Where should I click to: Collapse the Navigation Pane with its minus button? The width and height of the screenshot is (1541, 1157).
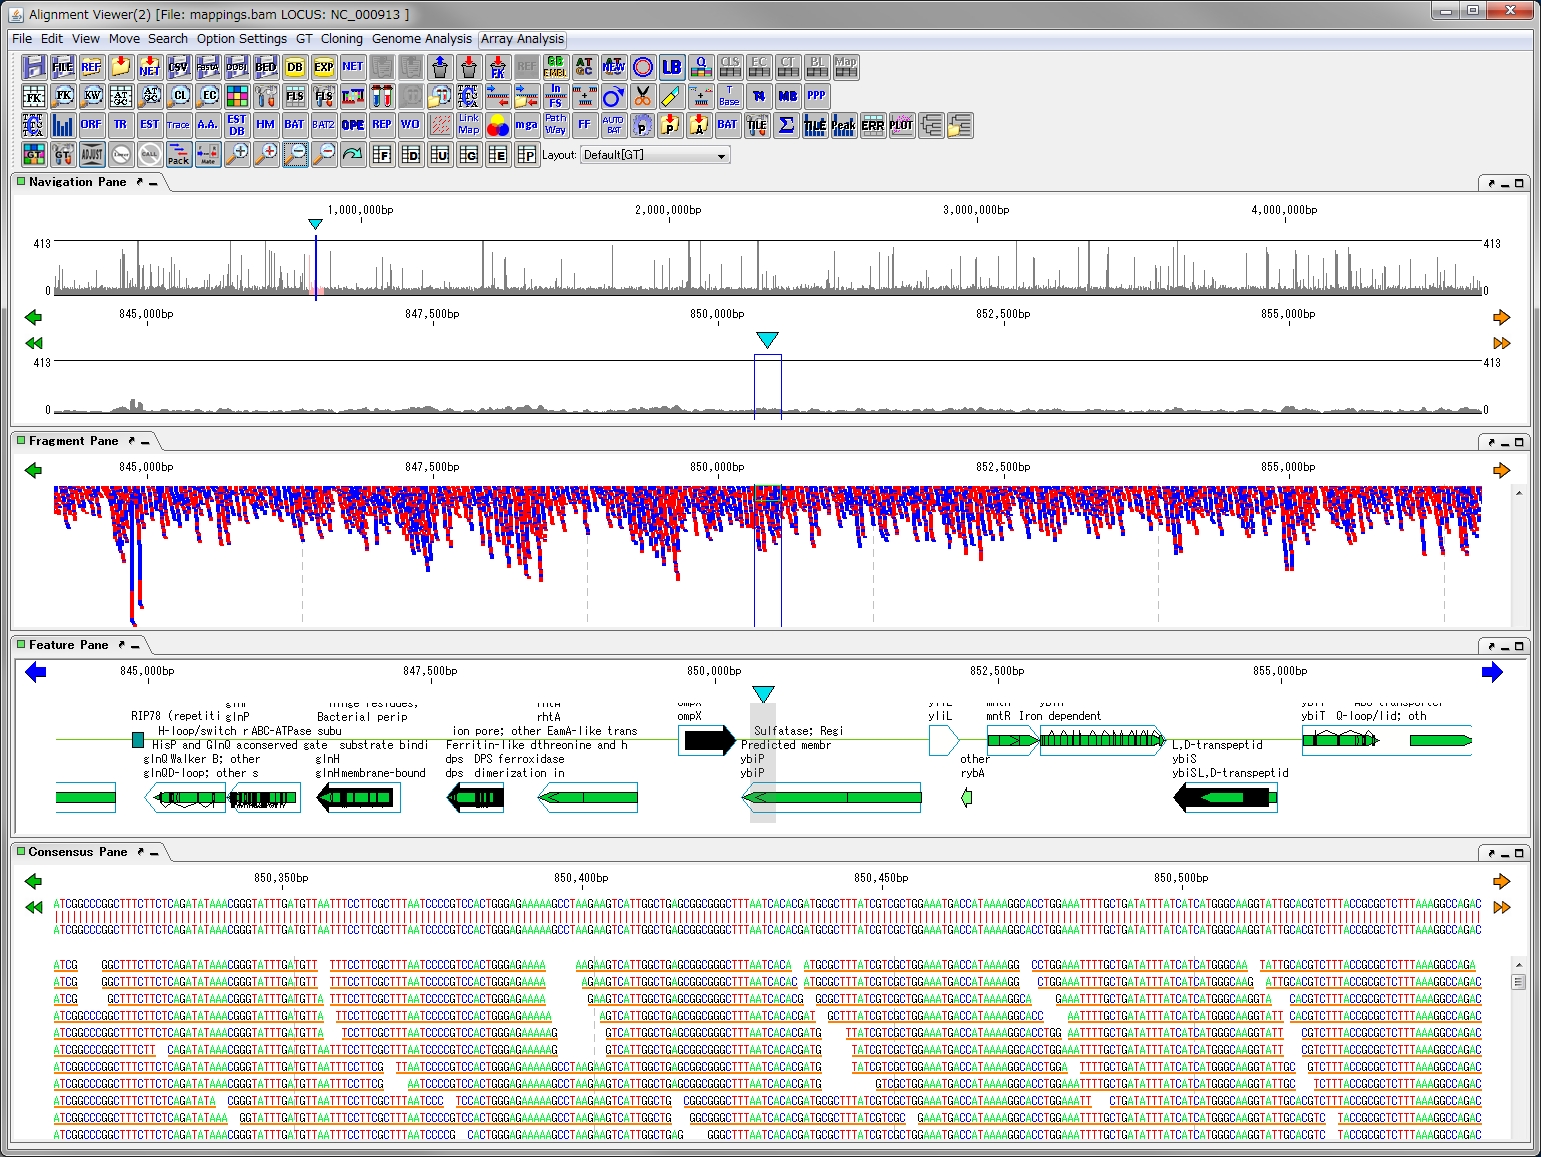click(153, 183)
